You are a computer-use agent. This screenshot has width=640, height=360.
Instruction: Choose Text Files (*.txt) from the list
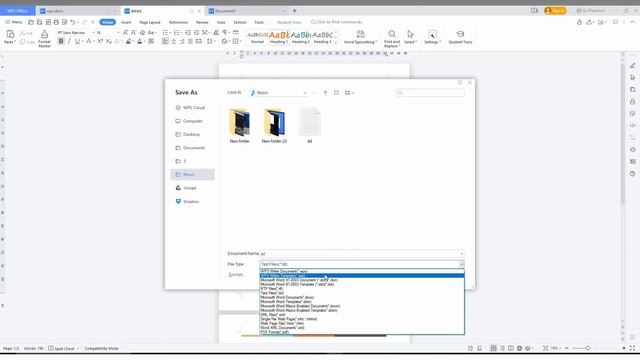(x=362, y=293)
